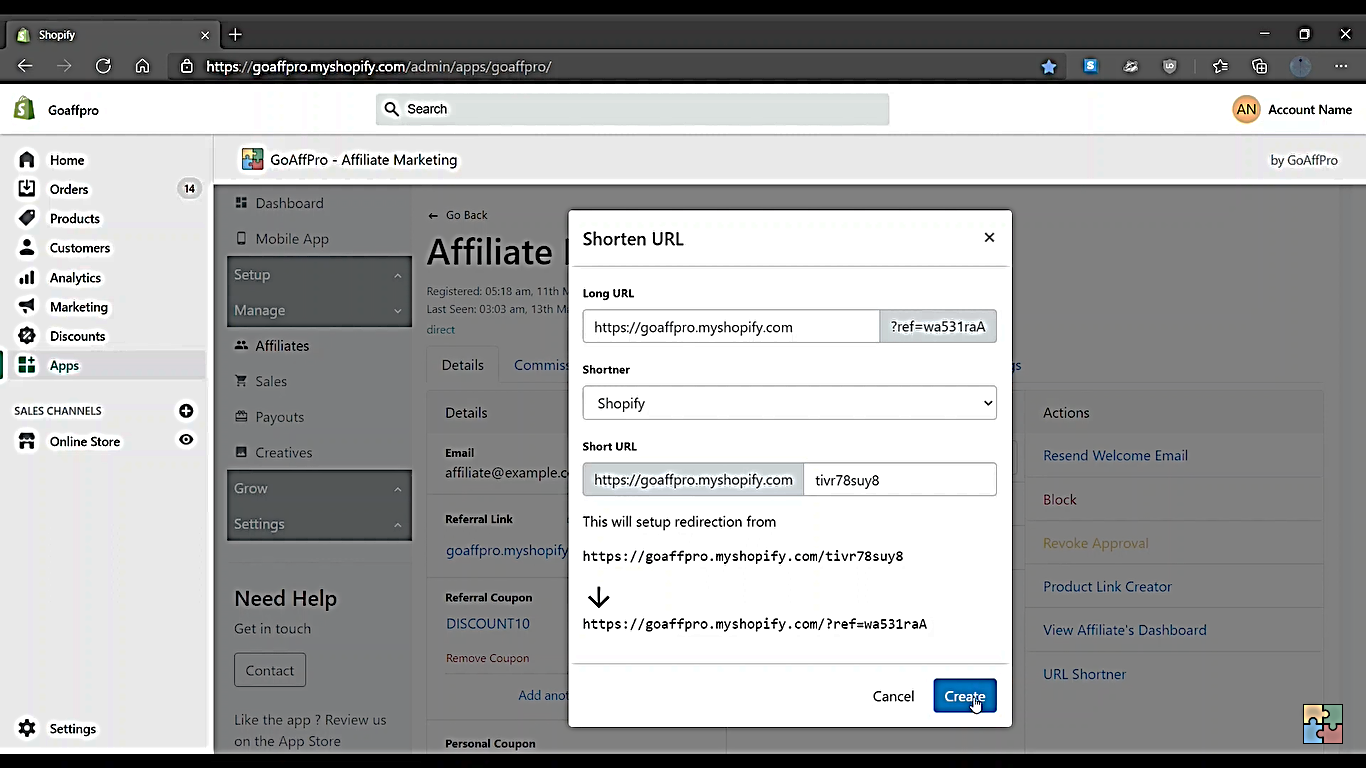Click URL Shortner action link
The height and width of the screenshot is (768, 1366).
tap(1084, 674)
